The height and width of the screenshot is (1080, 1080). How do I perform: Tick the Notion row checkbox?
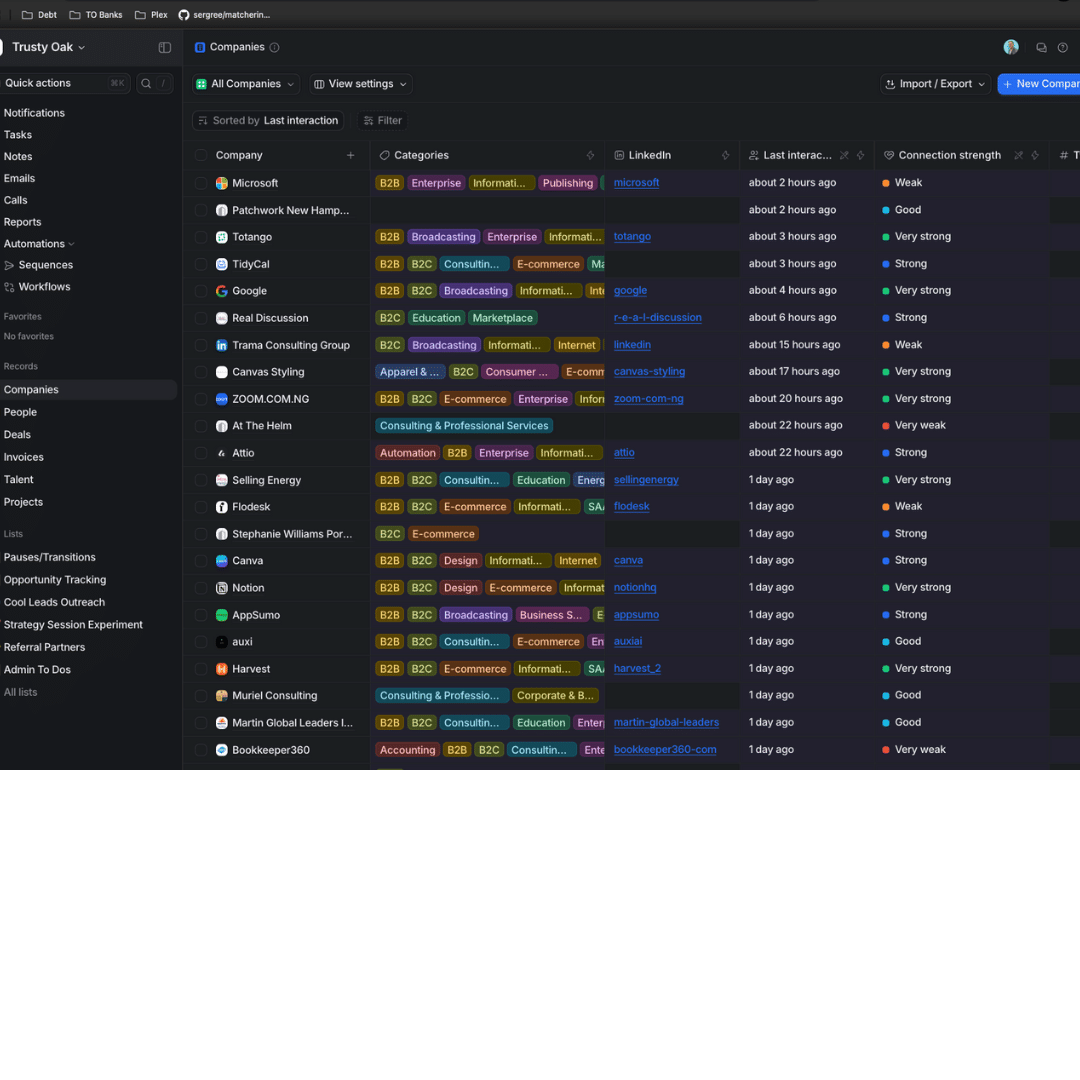[201, 588]
